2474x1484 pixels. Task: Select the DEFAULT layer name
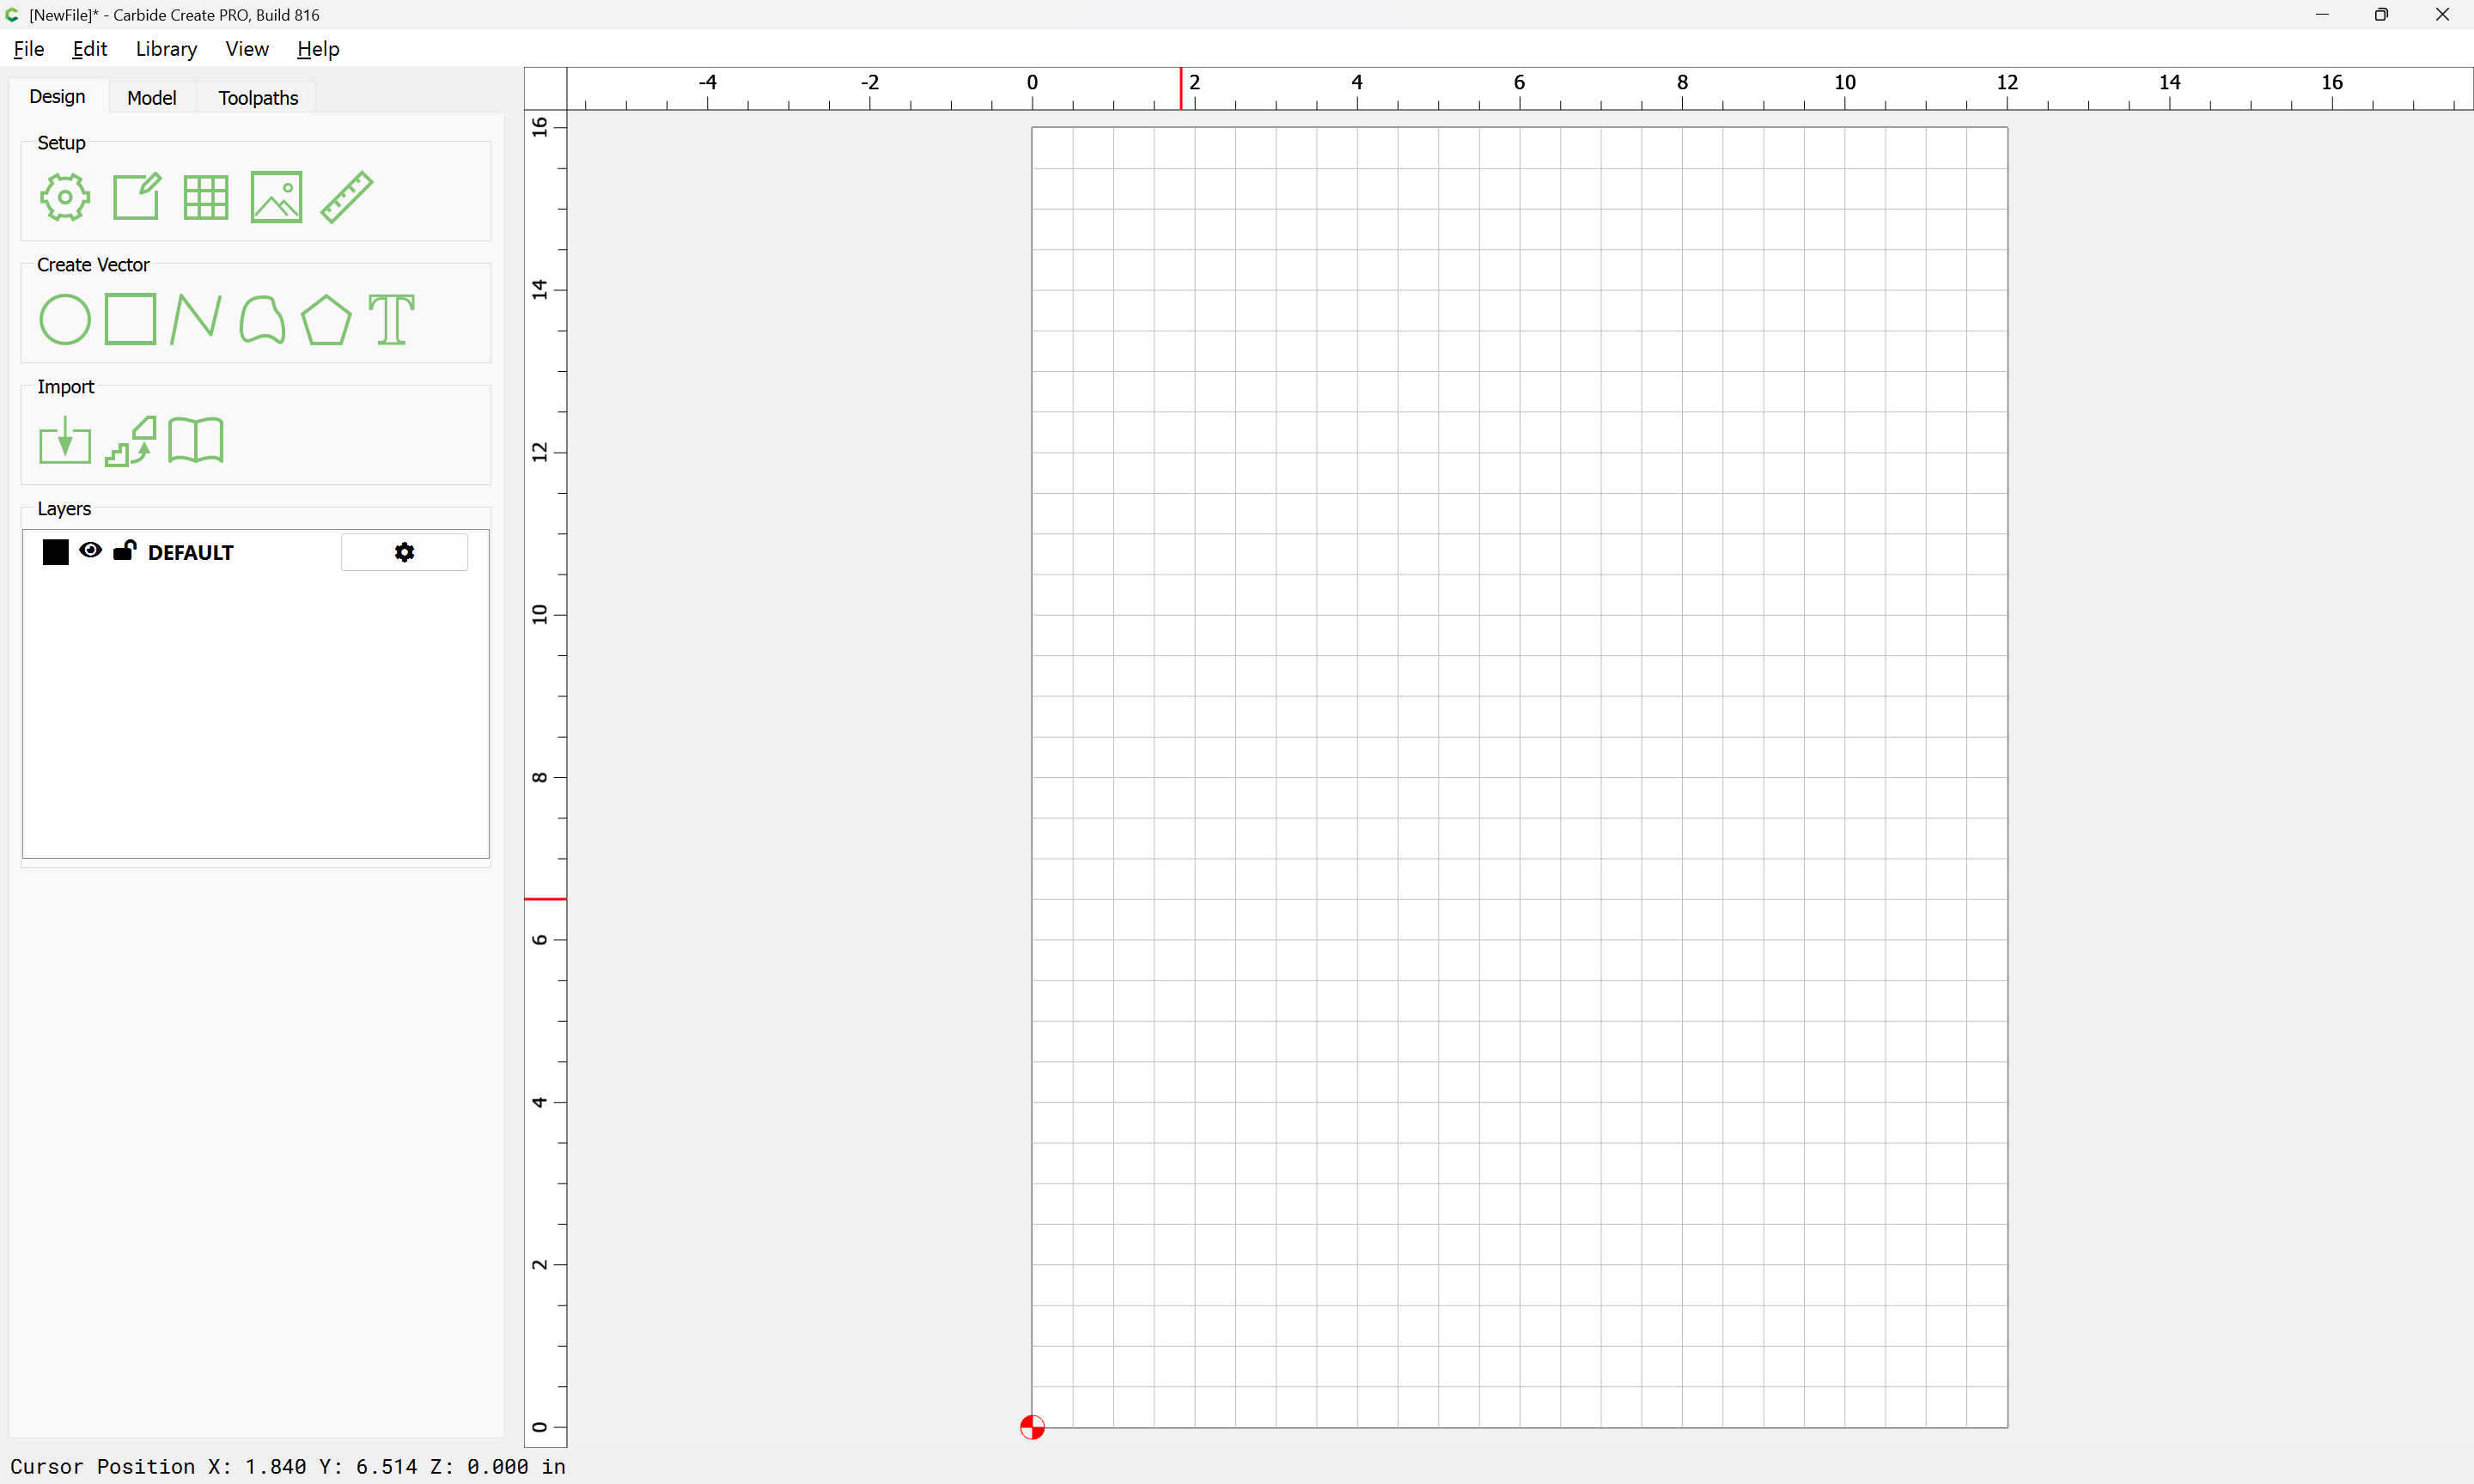point(191,553)
